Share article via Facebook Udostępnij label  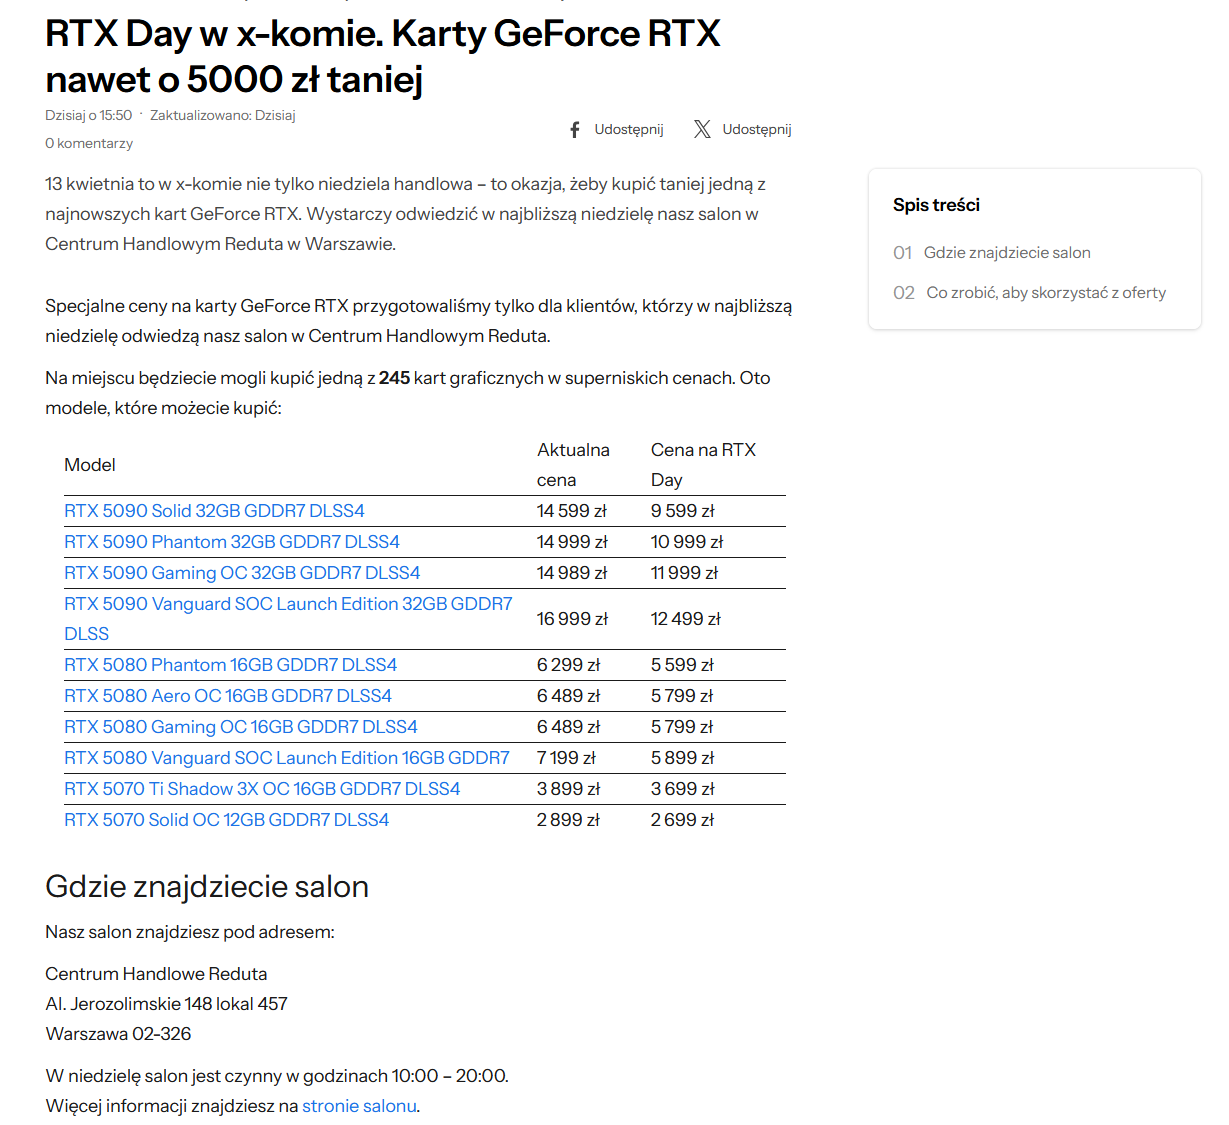tap(629, 129)
